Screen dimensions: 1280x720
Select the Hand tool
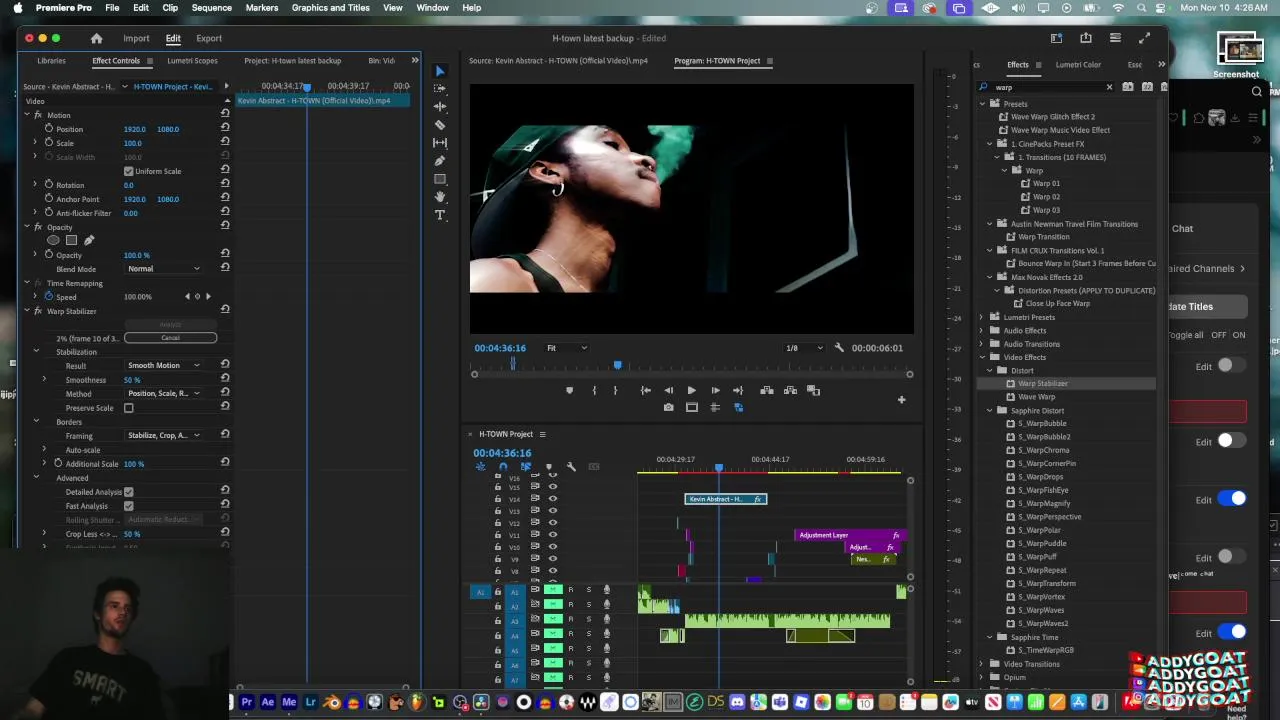439,197
